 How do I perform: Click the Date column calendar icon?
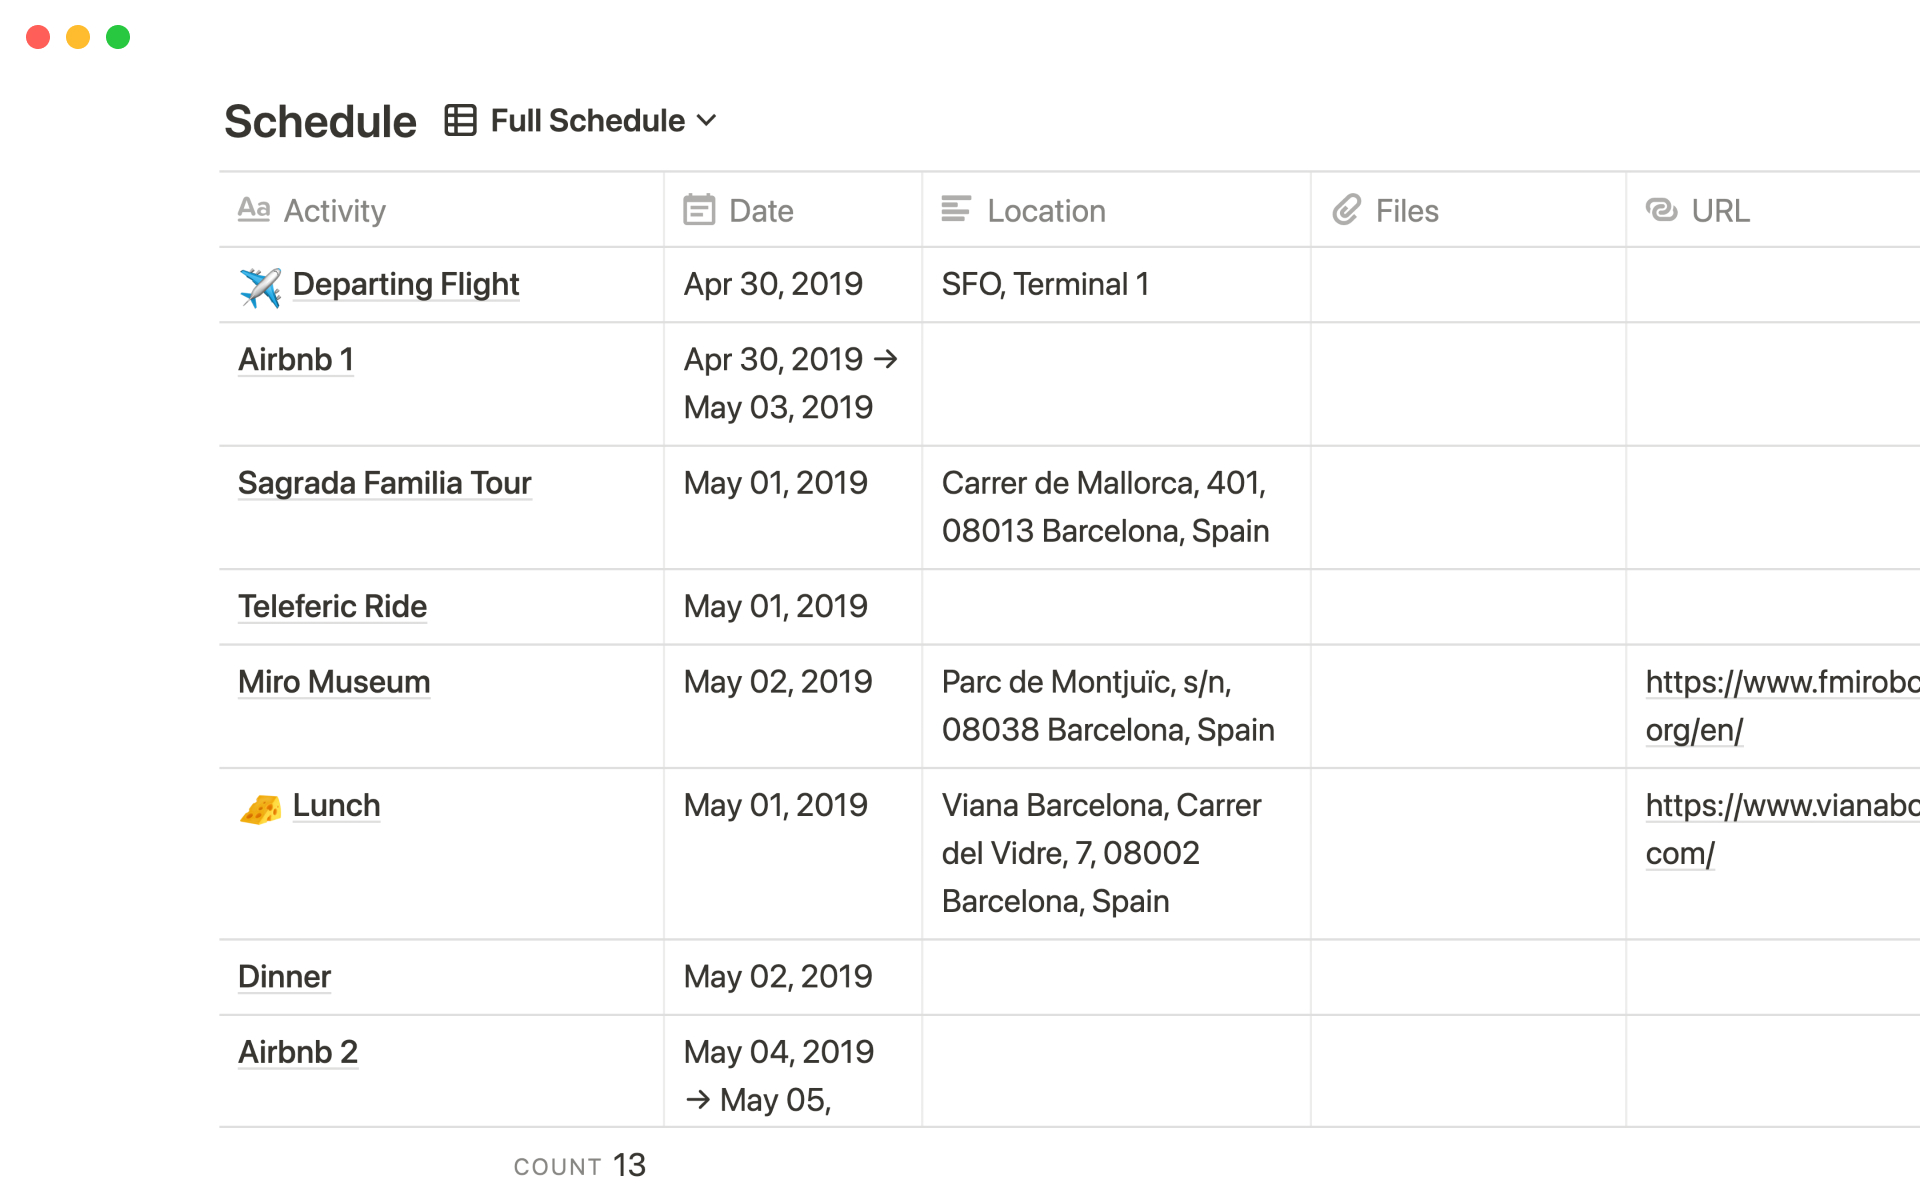click(699, 210)
